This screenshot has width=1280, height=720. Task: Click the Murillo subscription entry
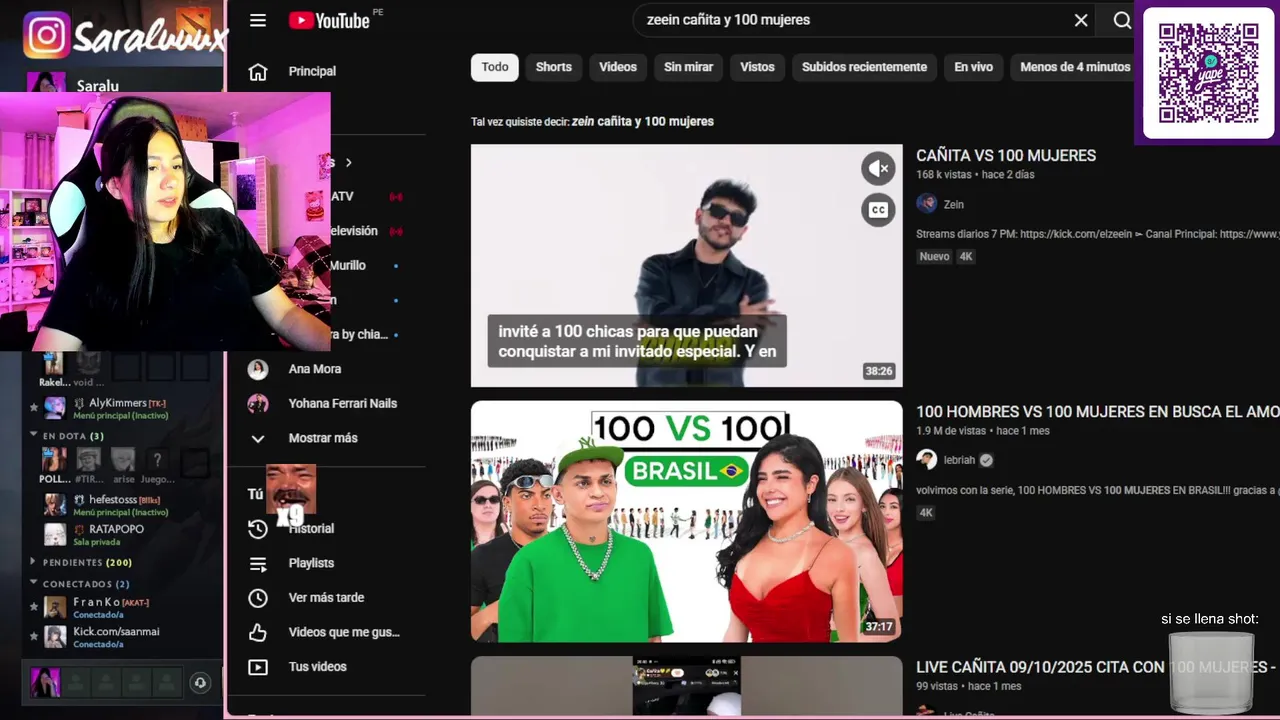point(348,265)
